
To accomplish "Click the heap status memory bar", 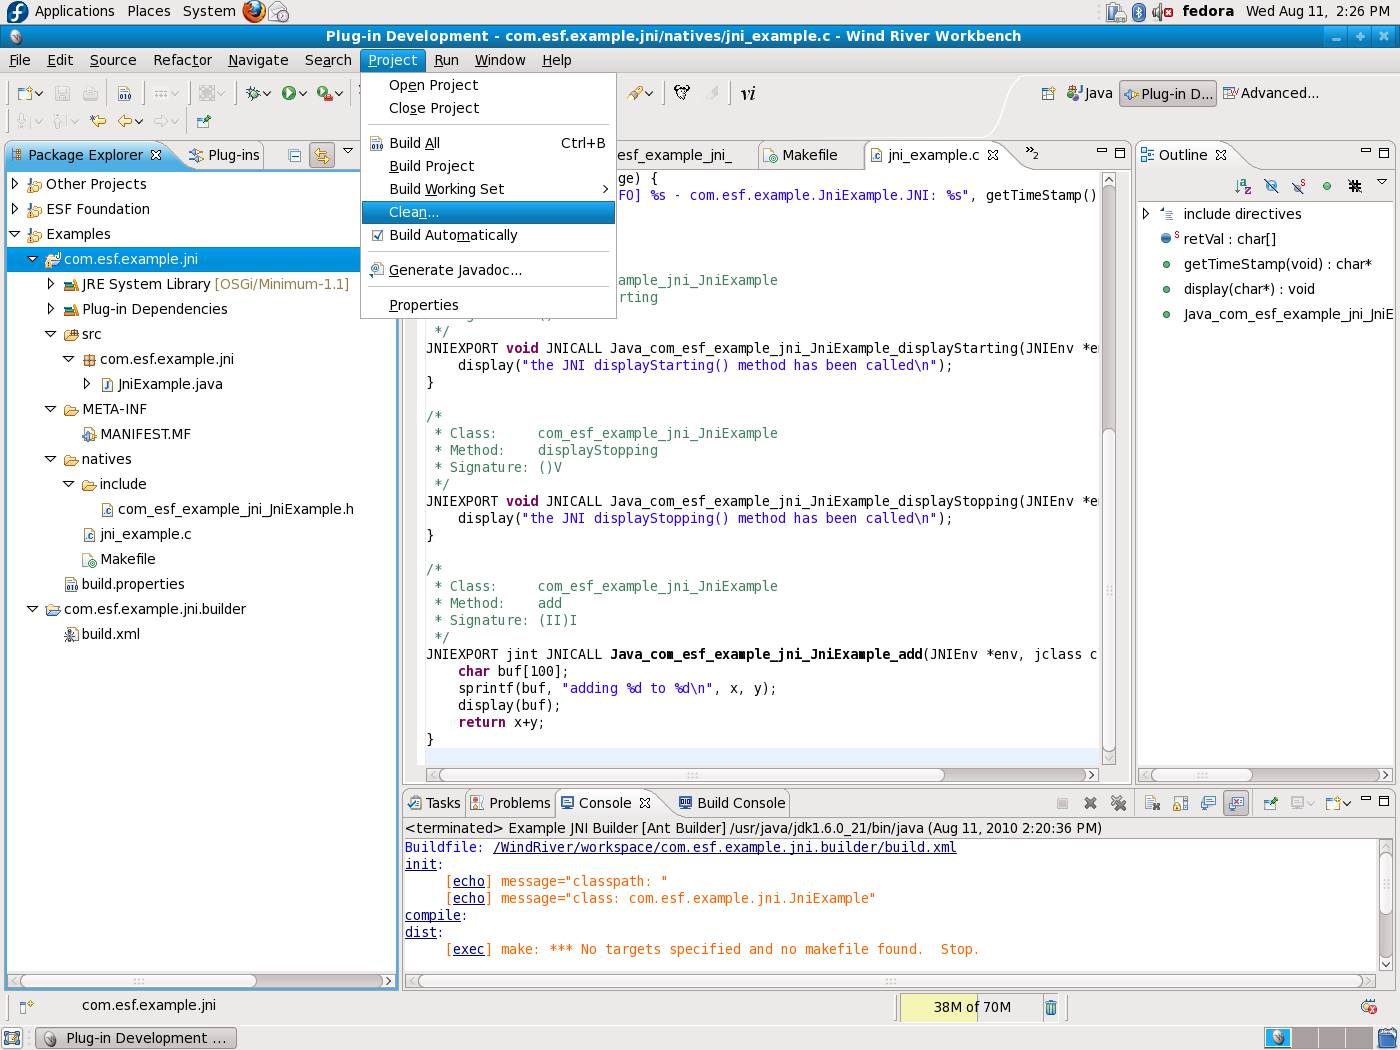I will (x=971, y=1007).
